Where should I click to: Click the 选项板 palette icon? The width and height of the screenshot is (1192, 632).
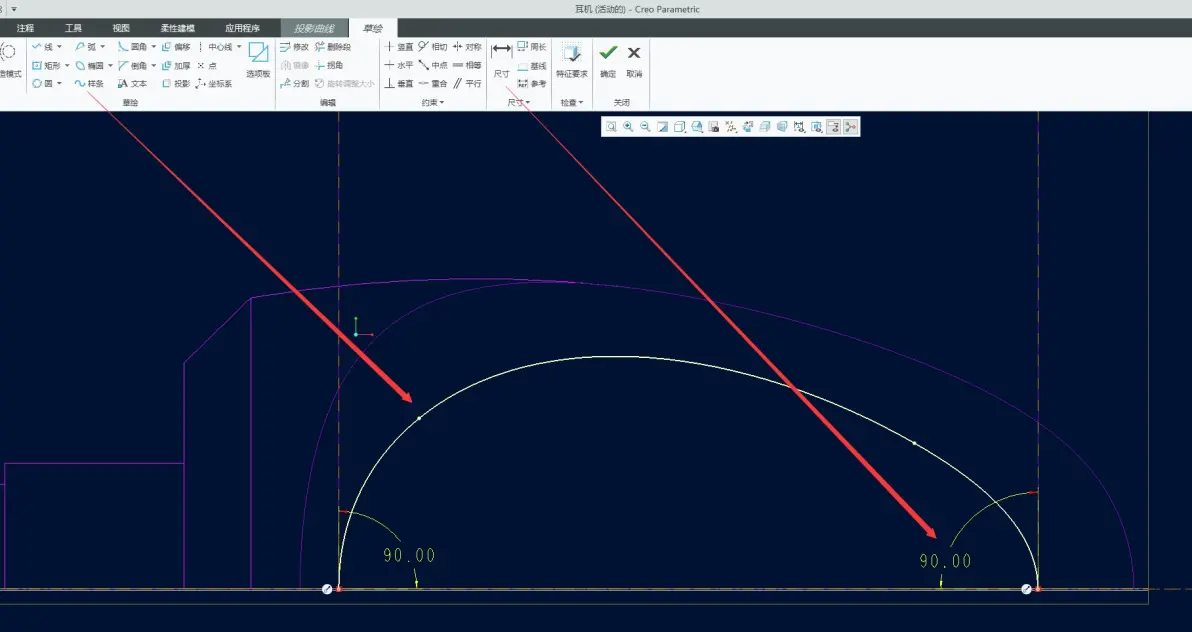(258, 60)
